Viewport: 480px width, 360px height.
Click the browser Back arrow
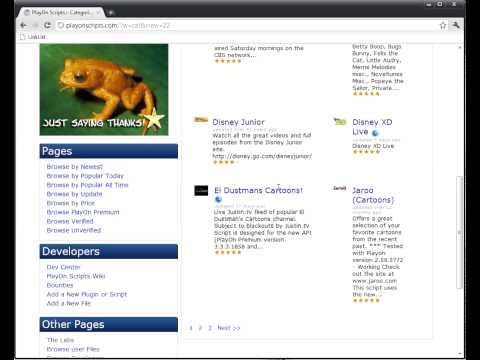coord(24,25)
